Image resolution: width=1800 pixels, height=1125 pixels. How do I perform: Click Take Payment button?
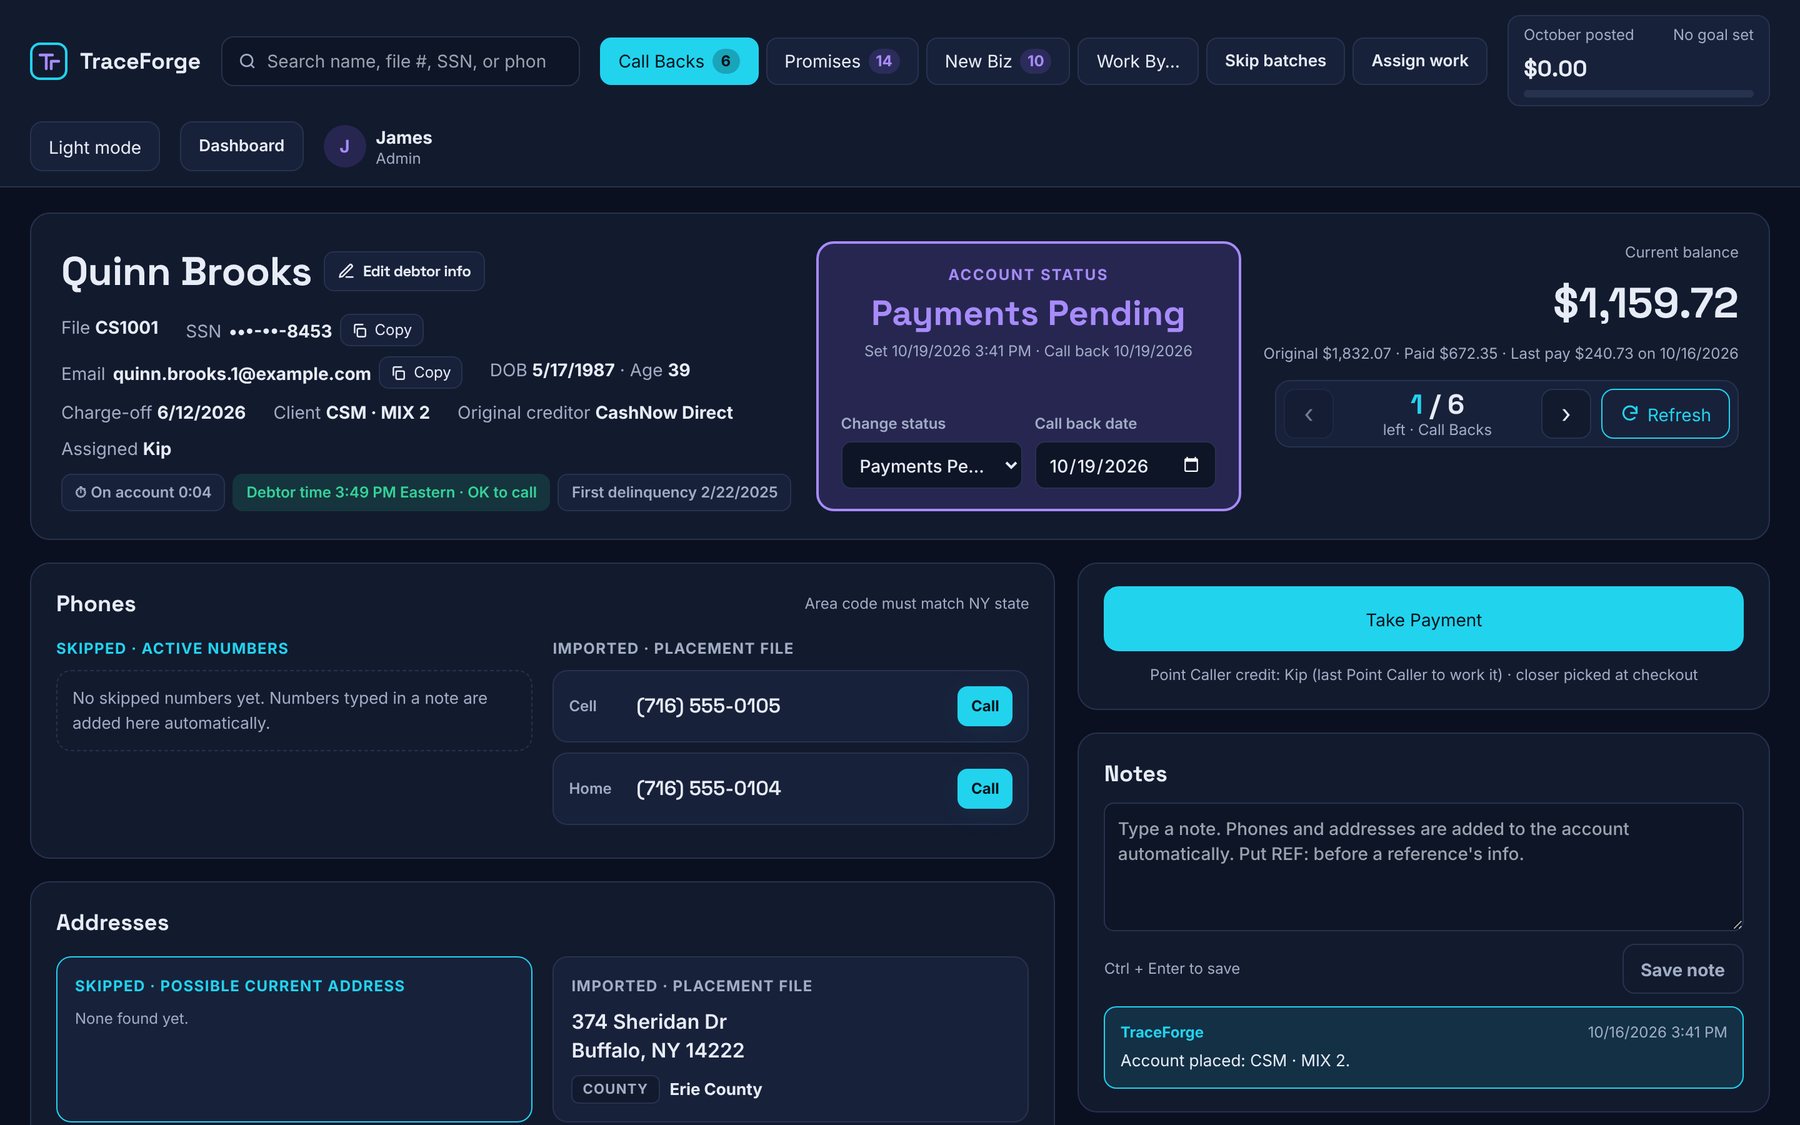pos(1423,619)
